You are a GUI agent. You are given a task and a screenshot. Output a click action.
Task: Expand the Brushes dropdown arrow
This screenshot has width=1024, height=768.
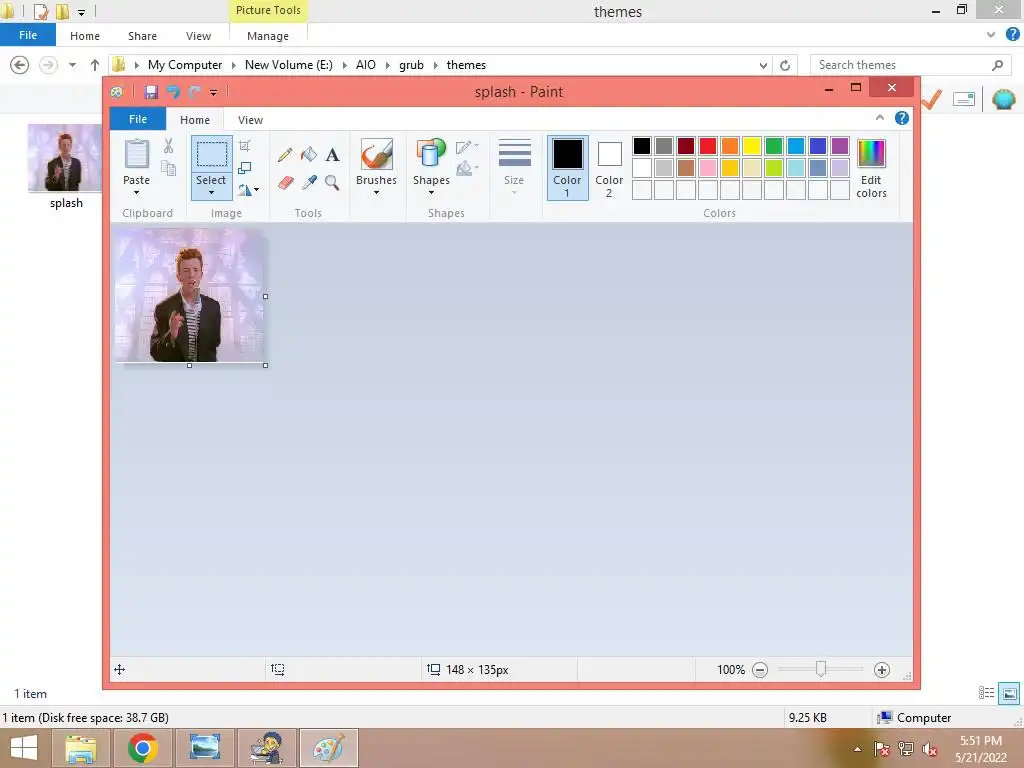376,193
